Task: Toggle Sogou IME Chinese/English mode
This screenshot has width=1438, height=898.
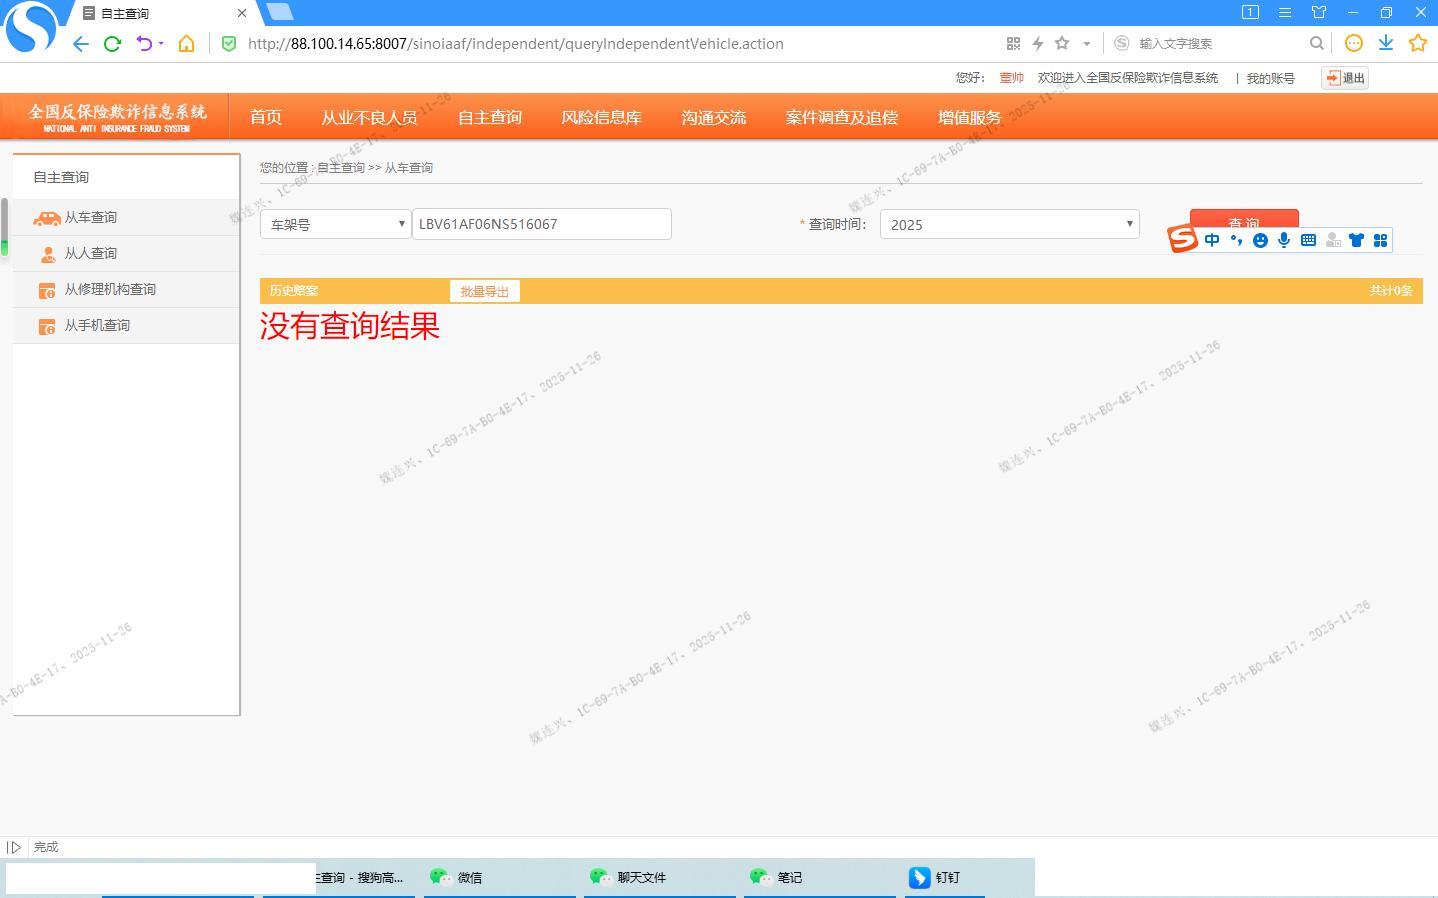Action: (1212, 240)
